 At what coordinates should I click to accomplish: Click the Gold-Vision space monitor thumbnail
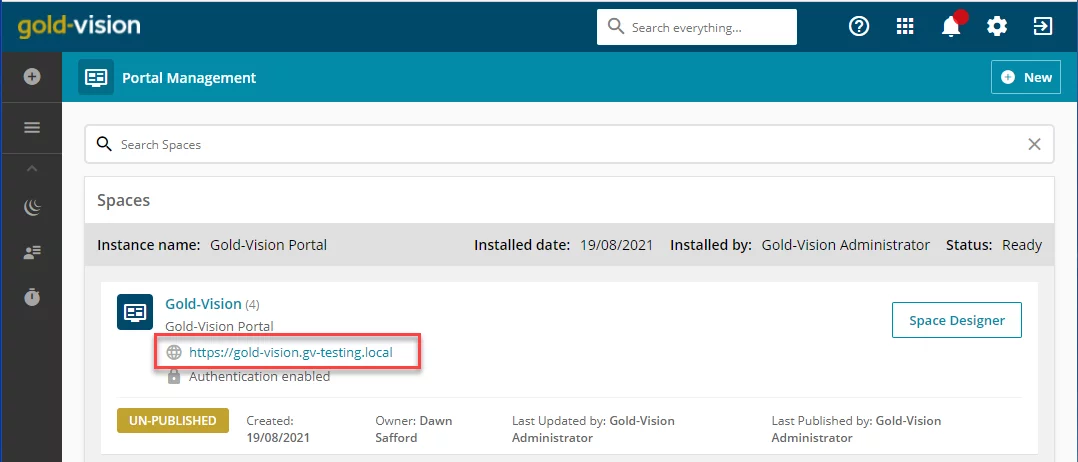pos(135,312)
